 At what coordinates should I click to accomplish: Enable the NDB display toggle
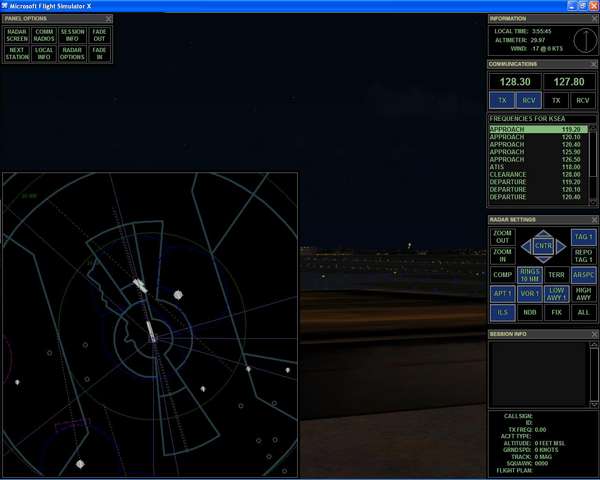click(529, 313)
